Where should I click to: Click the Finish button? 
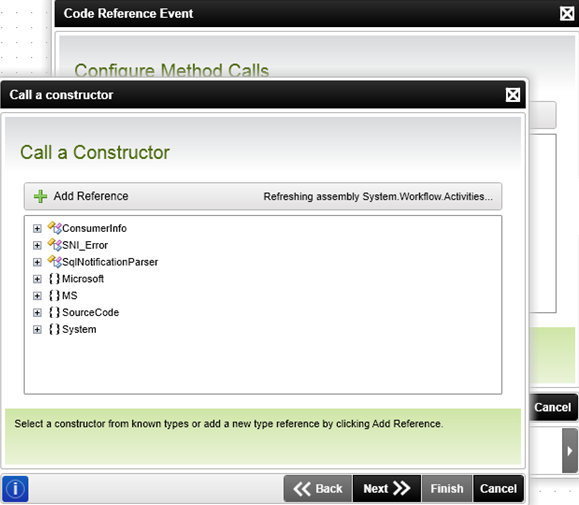tap(447, 489)
